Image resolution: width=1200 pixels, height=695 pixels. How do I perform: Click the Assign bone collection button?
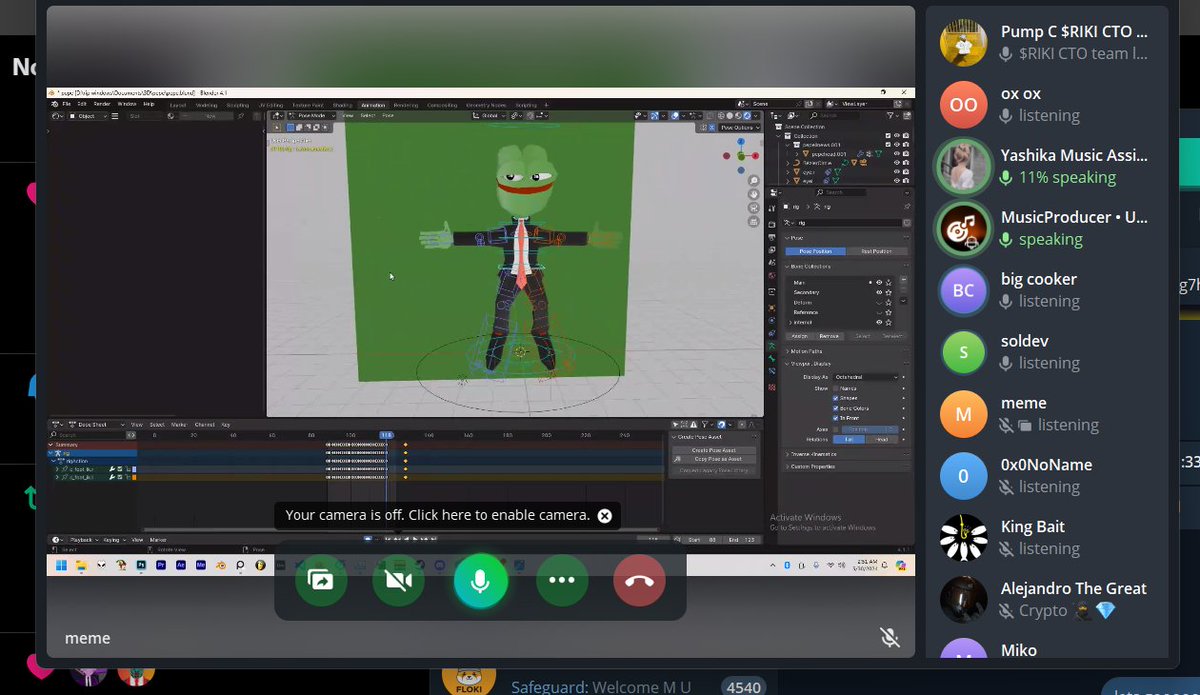pos(802,336)
